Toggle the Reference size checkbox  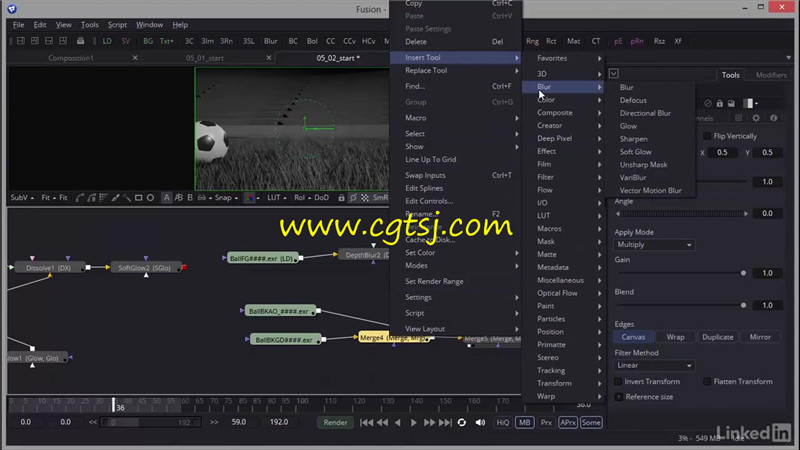tap(618, 396)
